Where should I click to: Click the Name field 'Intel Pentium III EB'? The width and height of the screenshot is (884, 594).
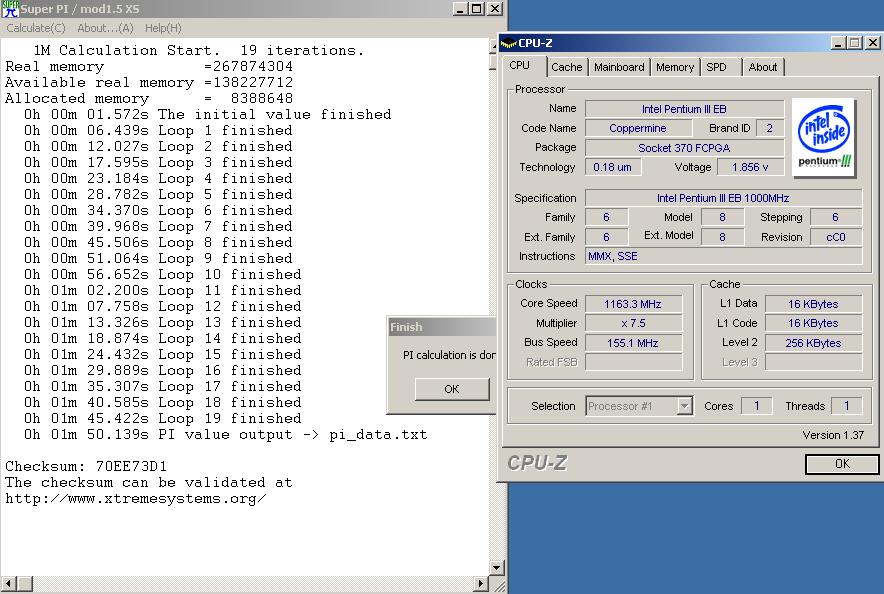(684, 109)
